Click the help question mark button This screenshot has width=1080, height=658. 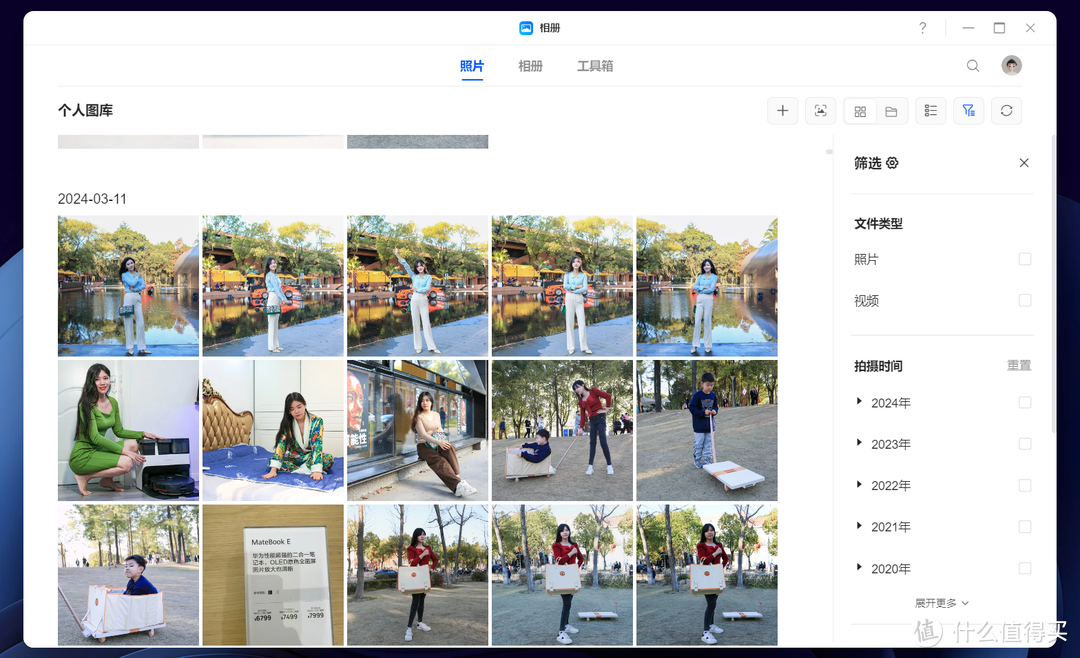pos(922,27)
